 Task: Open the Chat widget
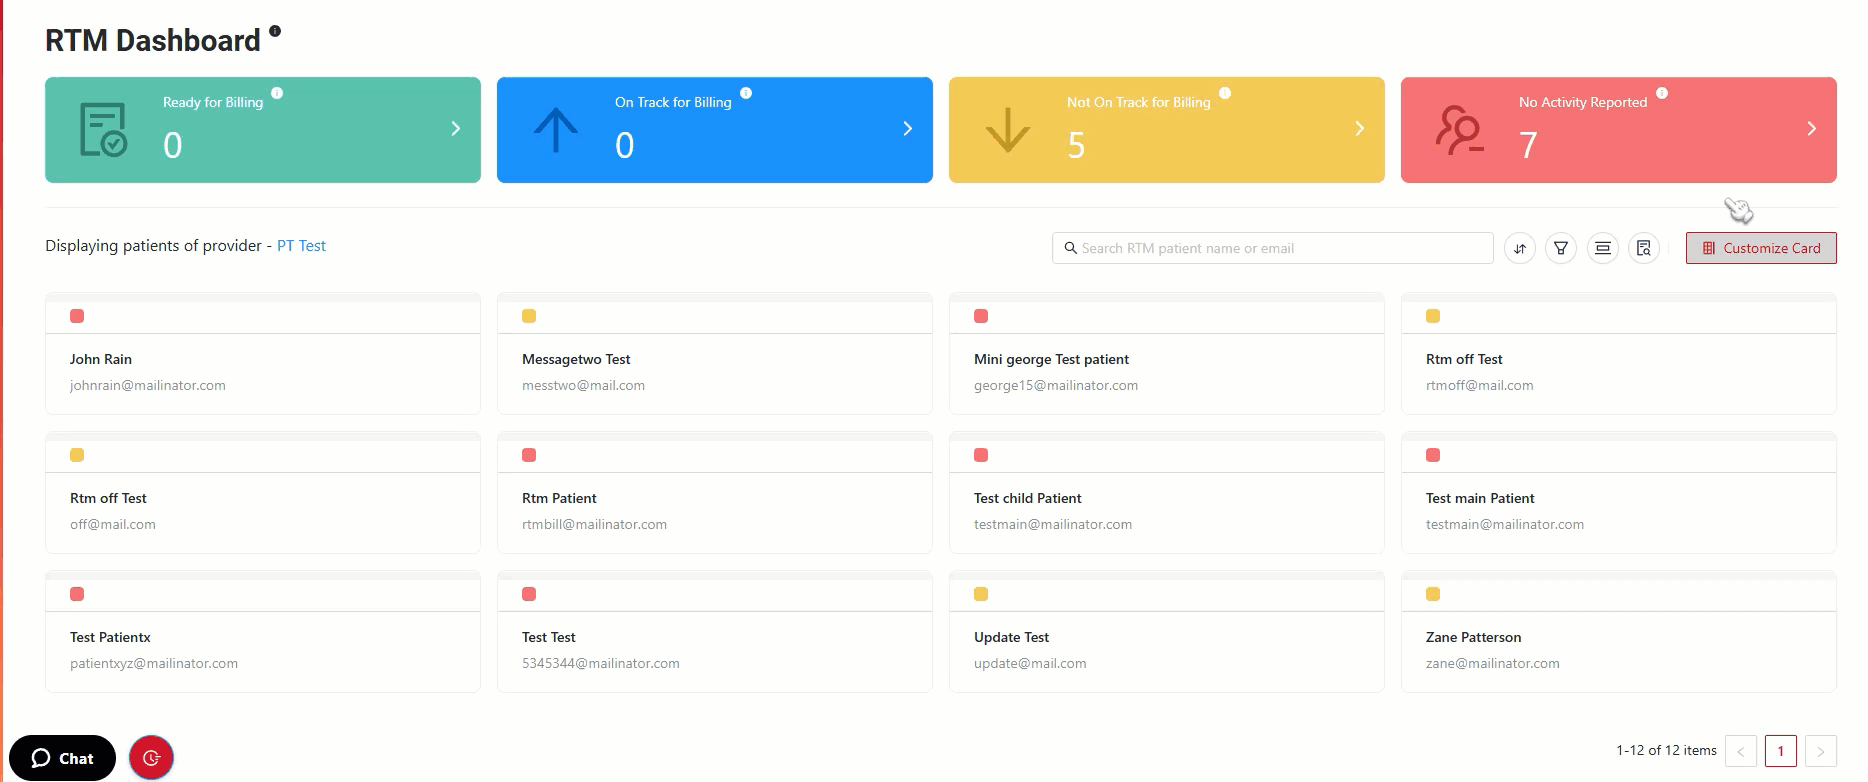click(x=62, y=758)
